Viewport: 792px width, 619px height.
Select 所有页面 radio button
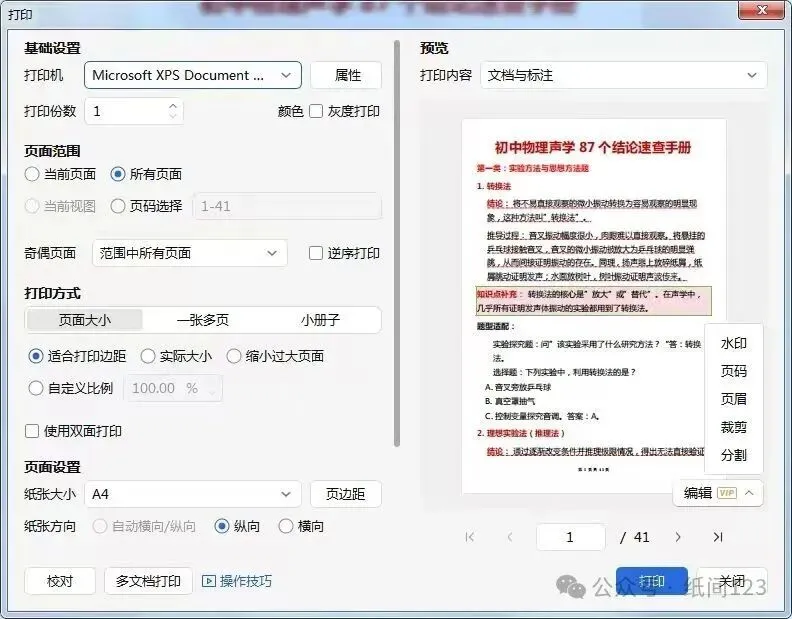118,174
